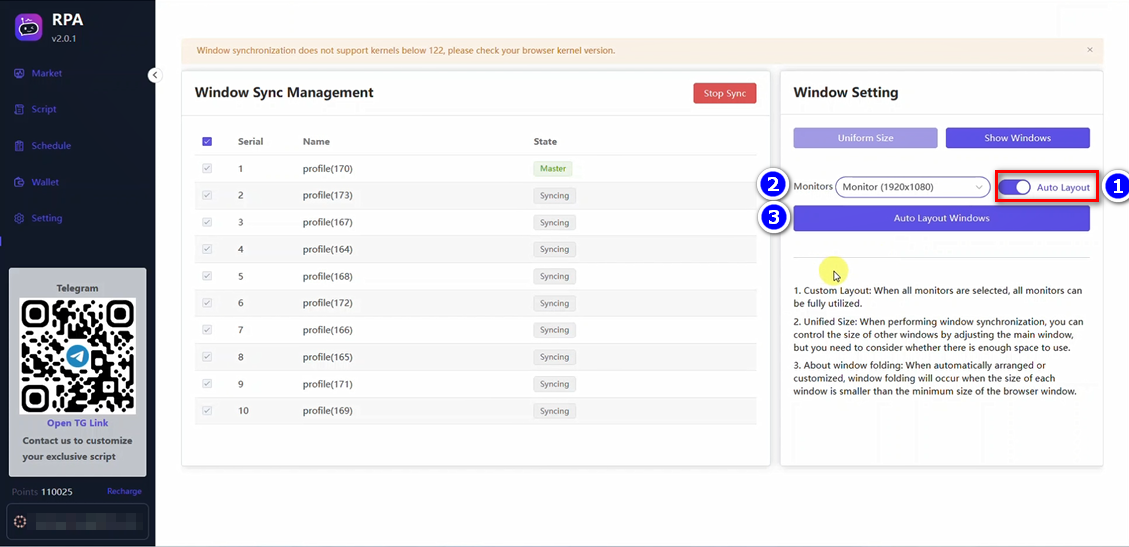The width and height of the screenshot is (1129, 547).
Task: Click the Show Windows button
Action: tap(1017, 138)
